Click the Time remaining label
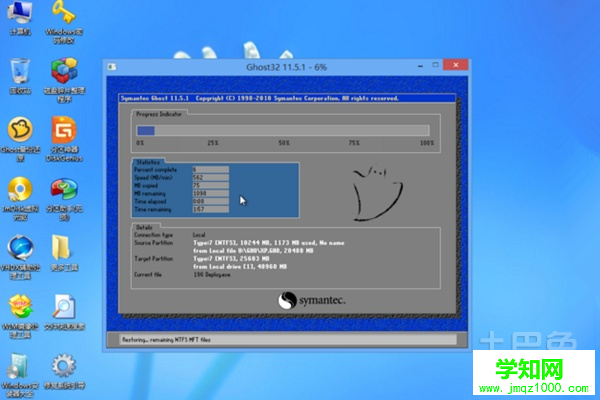 pyautogui.click(x=153, y=210)
